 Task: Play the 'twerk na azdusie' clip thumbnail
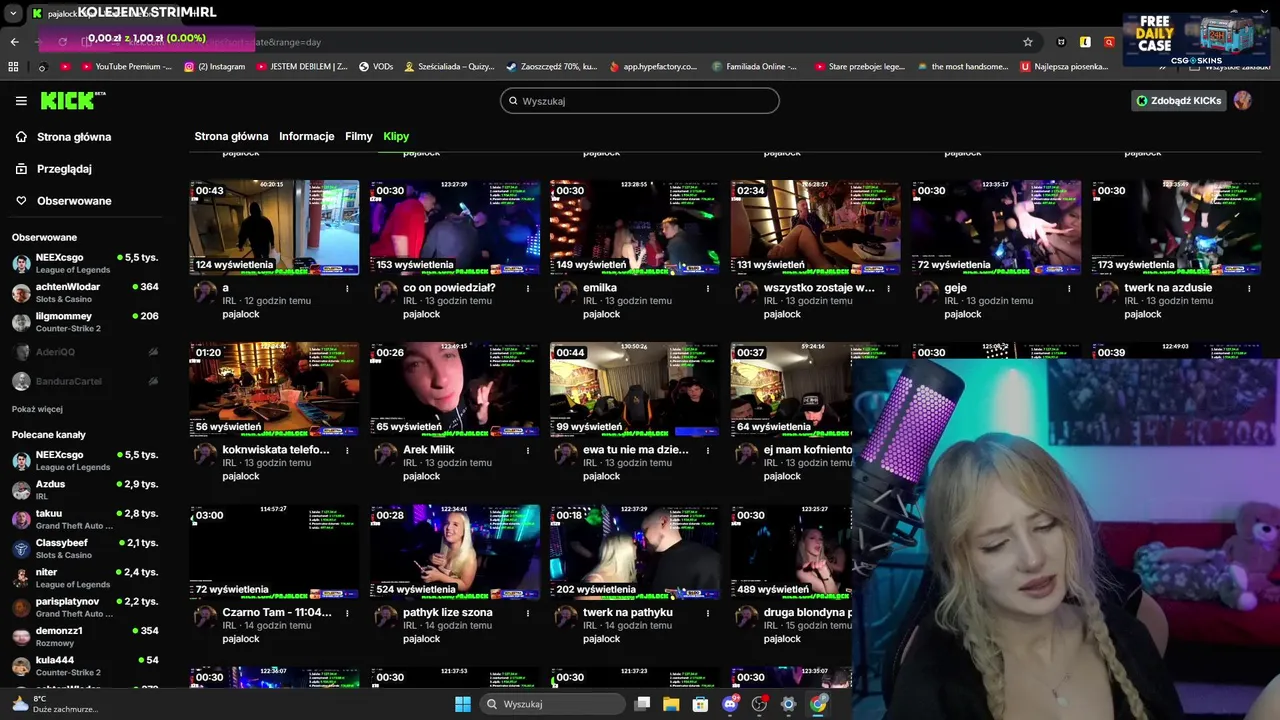click(1176, 227)
